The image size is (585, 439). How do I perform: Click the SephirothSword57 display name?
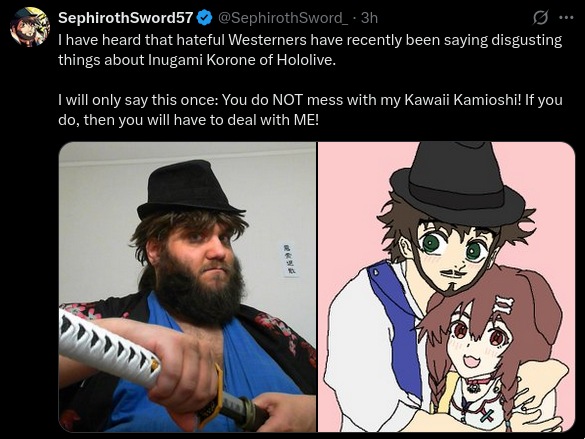[x=125, y=18]
